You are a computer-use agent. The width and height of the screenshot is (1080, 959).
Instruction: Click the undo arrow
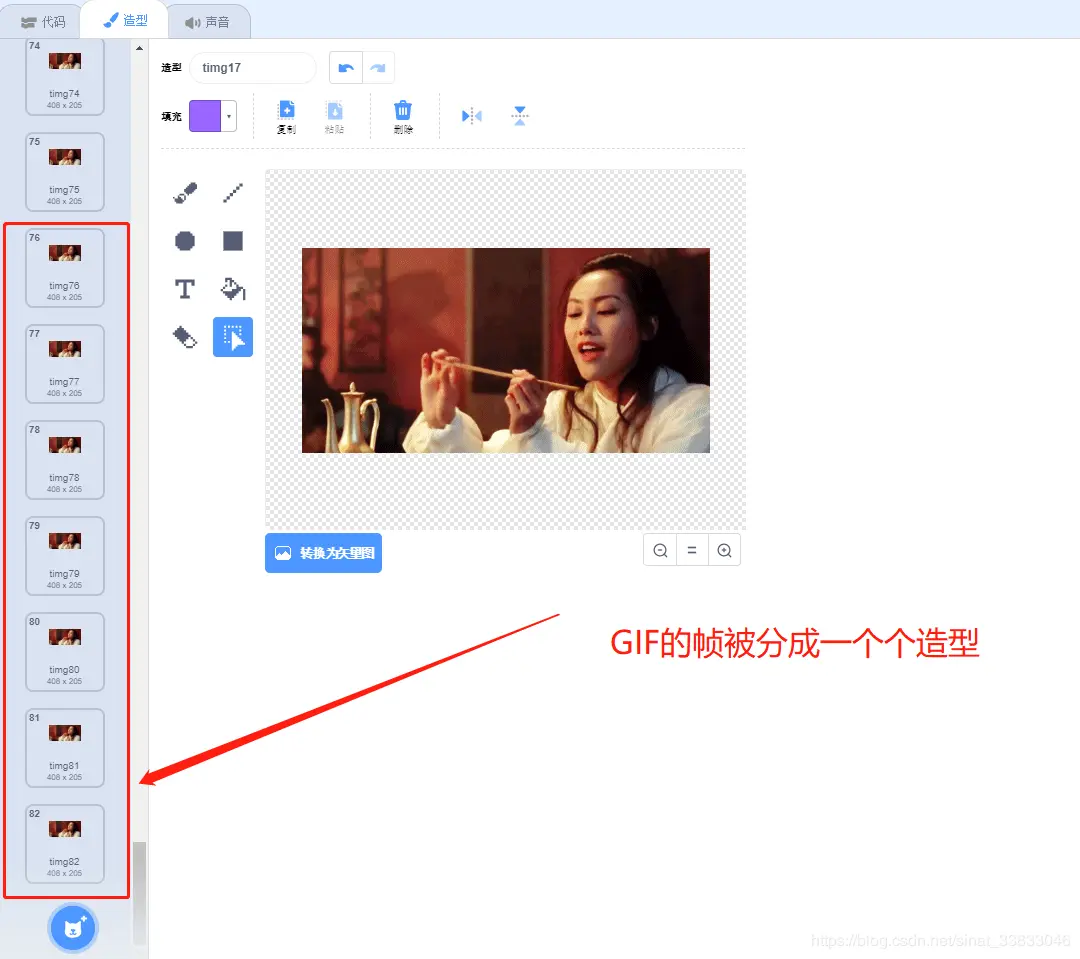point(346,68)
